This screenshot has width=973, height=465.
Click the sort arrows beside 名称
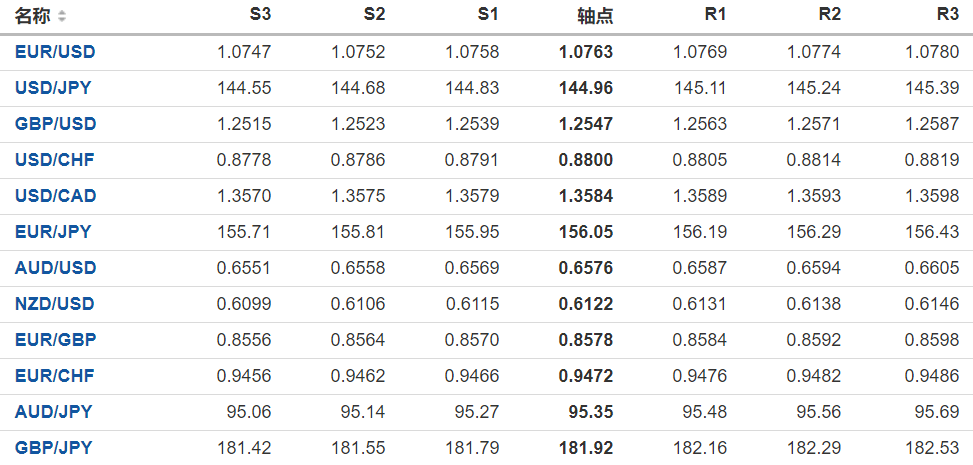tap(63, 16)
